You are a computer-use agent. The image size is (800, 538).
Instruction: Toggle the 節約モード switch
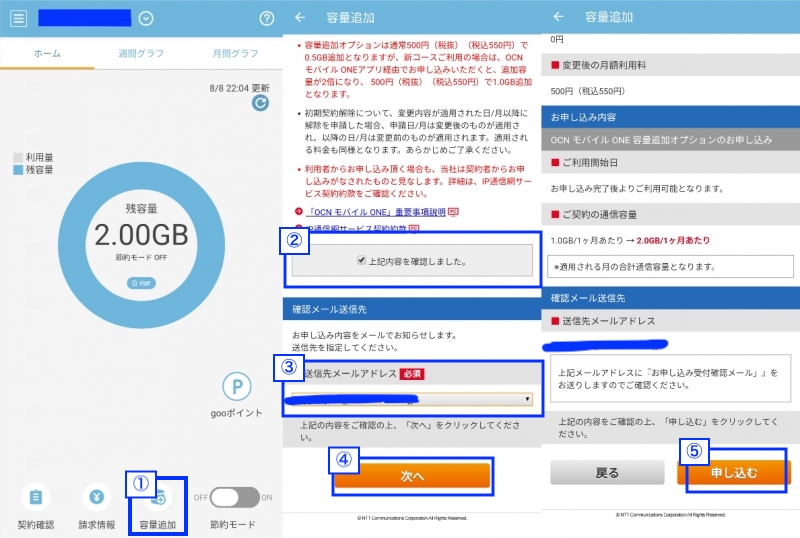[235, 497]
